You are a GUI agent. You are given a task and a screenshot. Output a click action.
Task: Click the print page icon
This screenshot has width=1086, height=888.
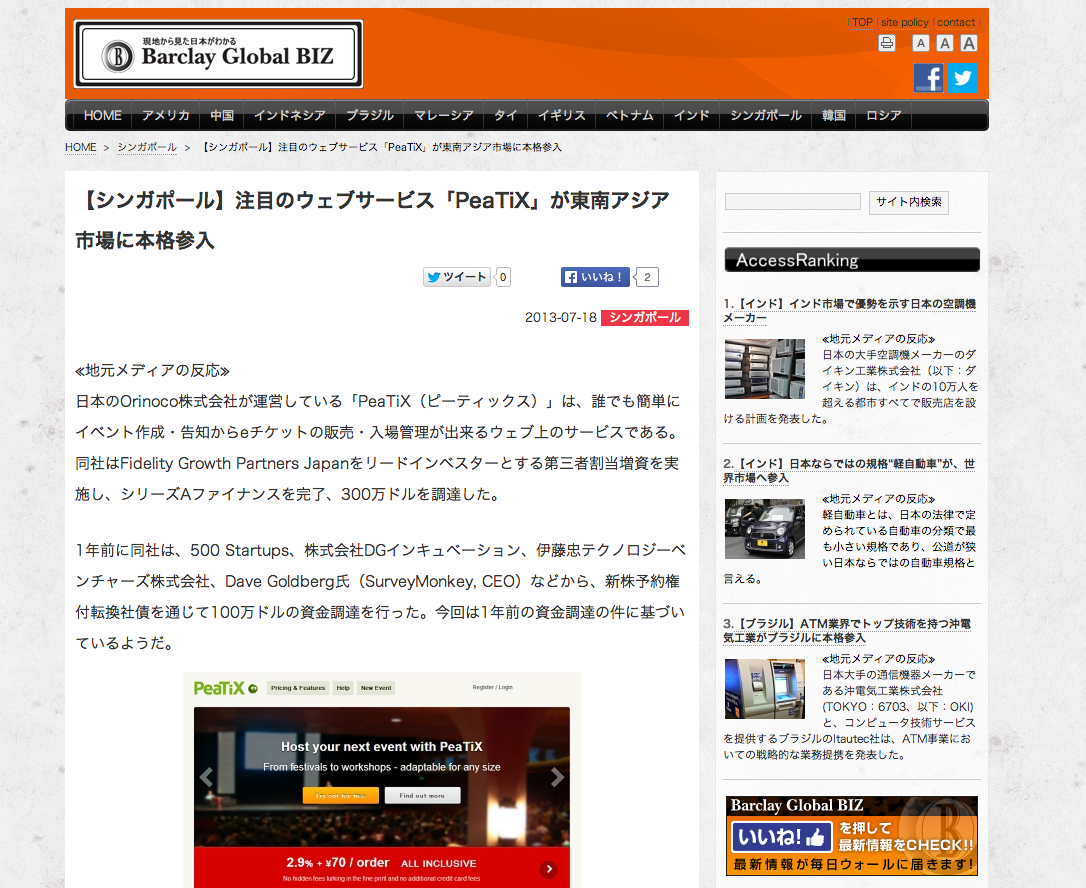tap(887, 43)
